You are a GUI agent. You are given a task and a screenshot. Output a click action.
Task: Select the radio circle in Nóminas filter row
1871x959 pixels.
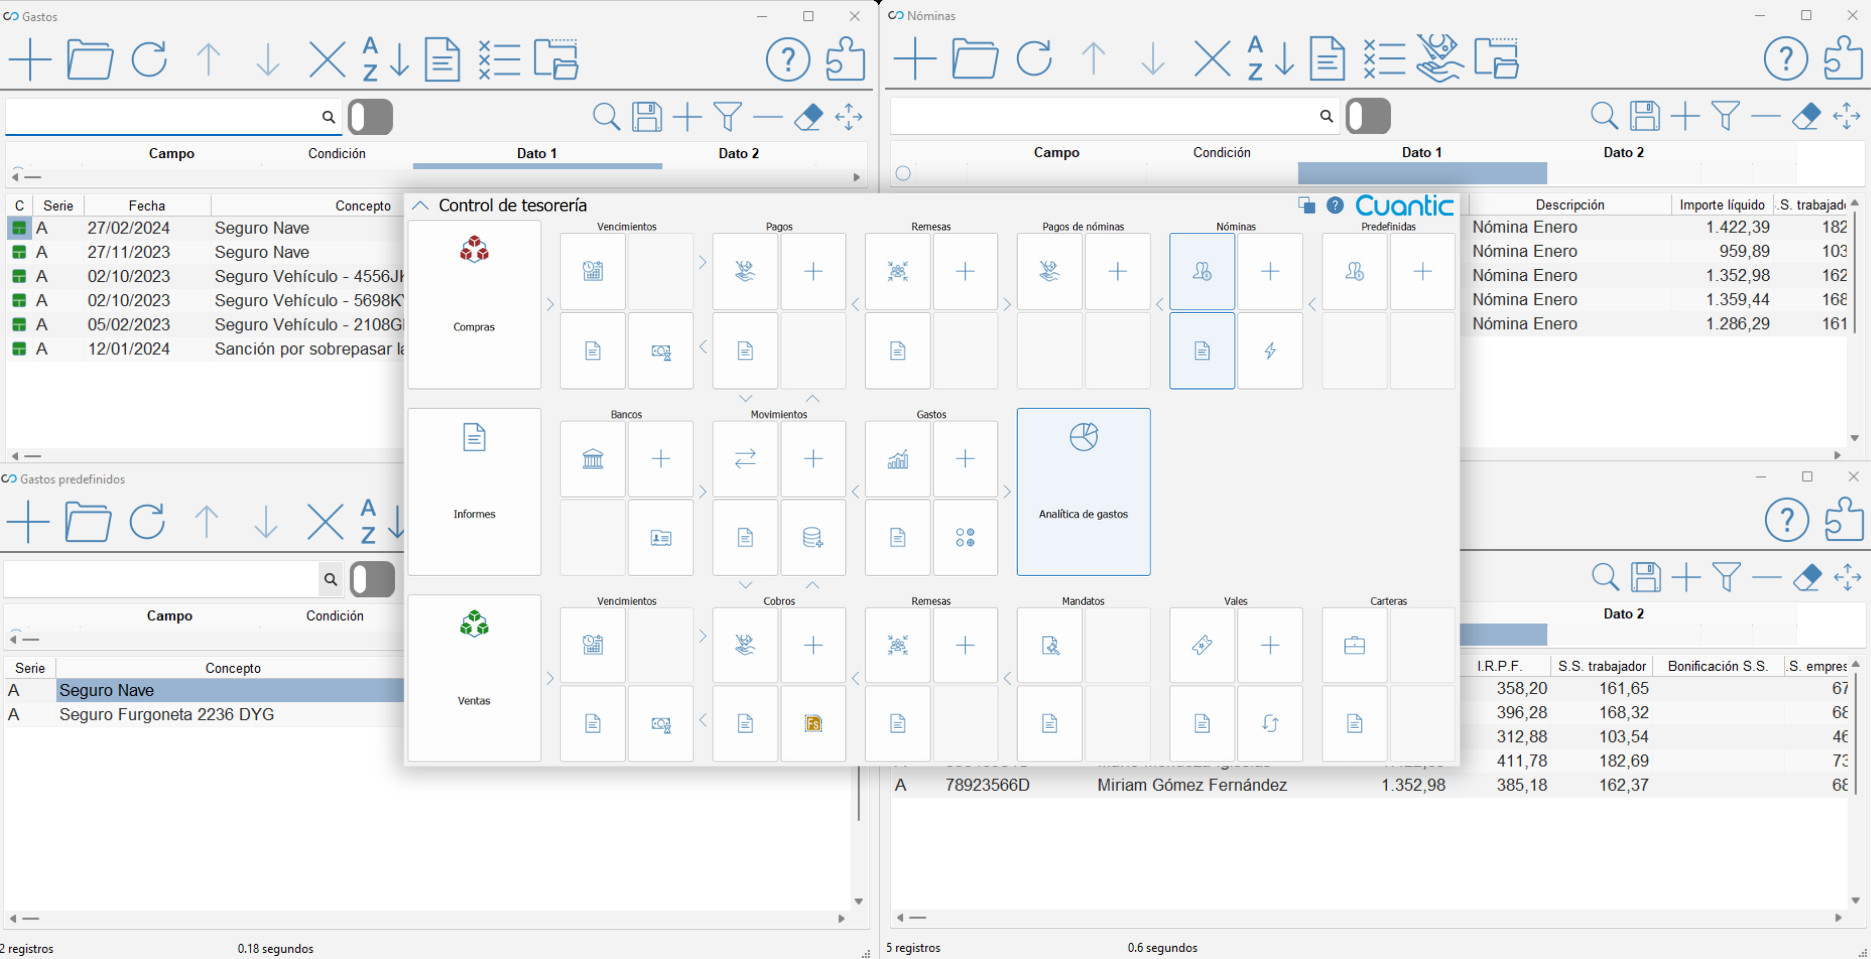point(903,173)
